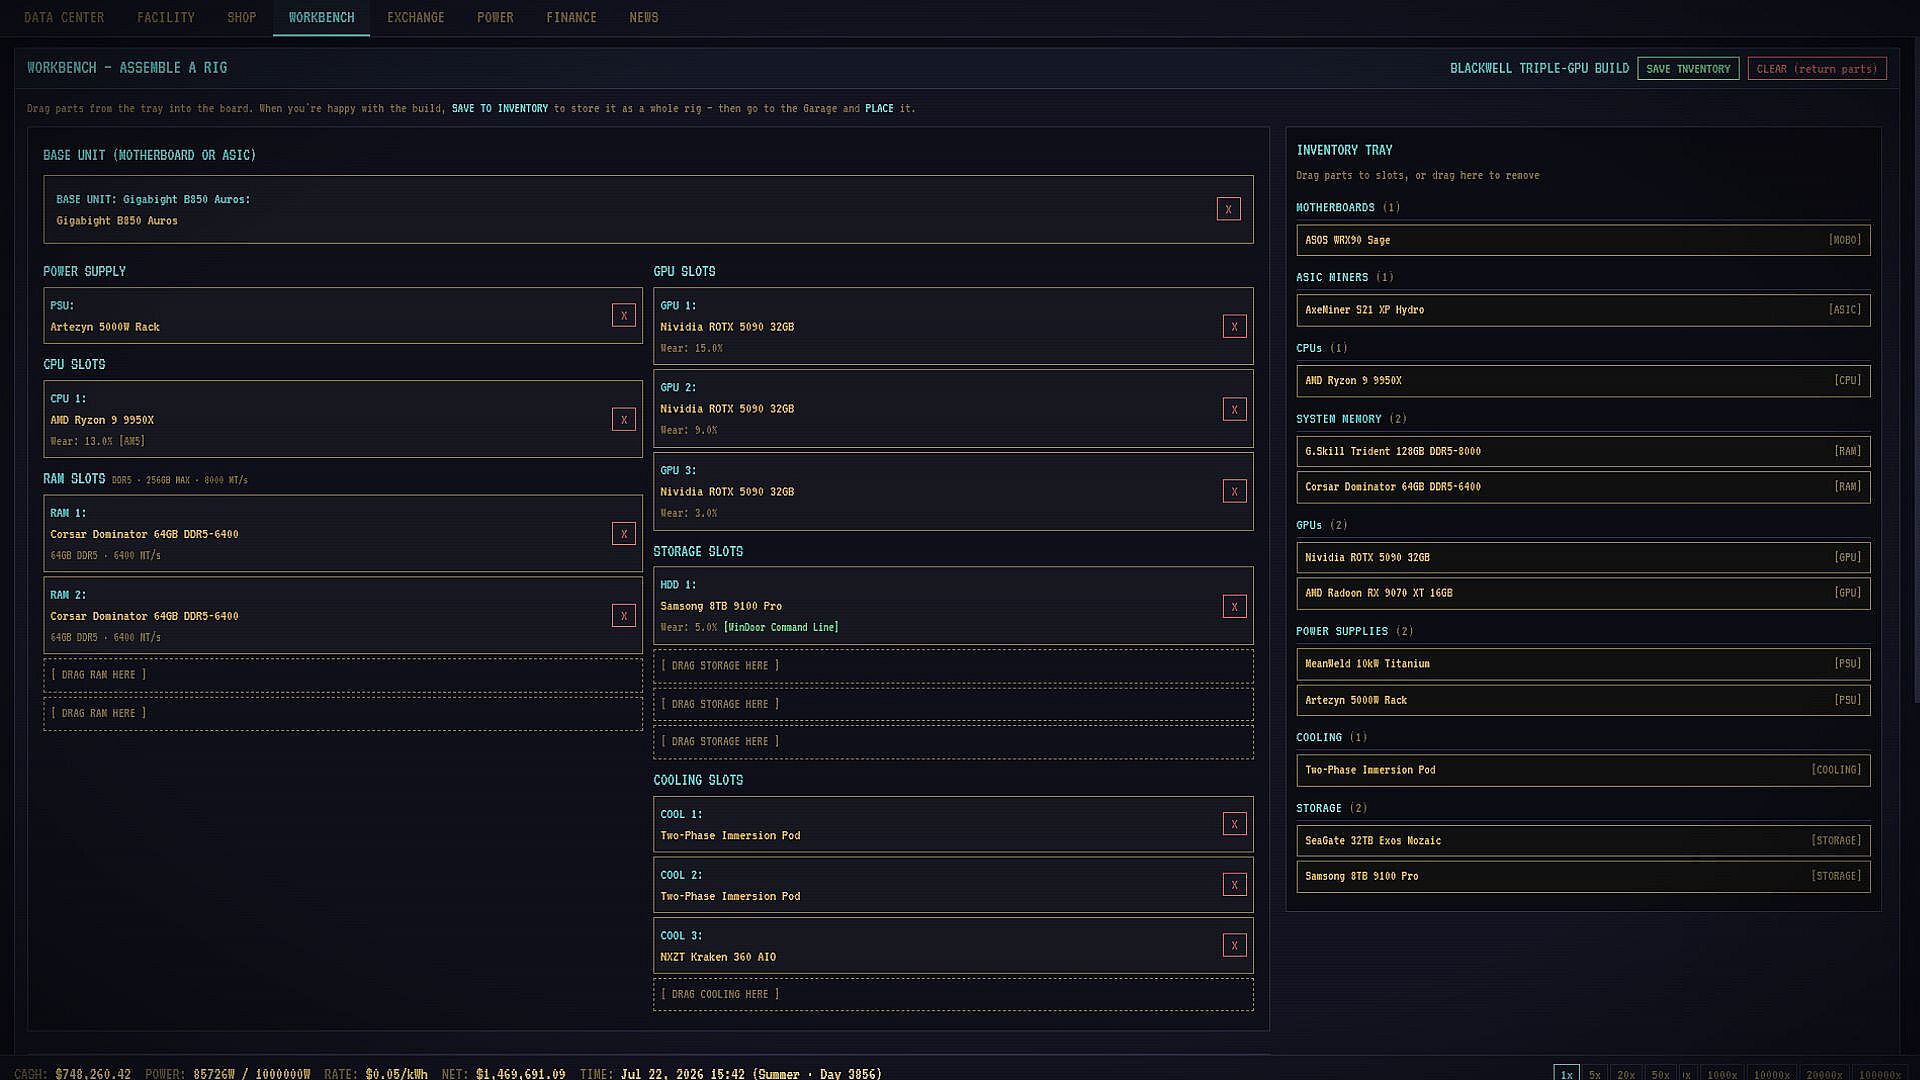Click the NET value in the status bar
Viewport: 1920px width, 1080px height.
point(520,1074)
